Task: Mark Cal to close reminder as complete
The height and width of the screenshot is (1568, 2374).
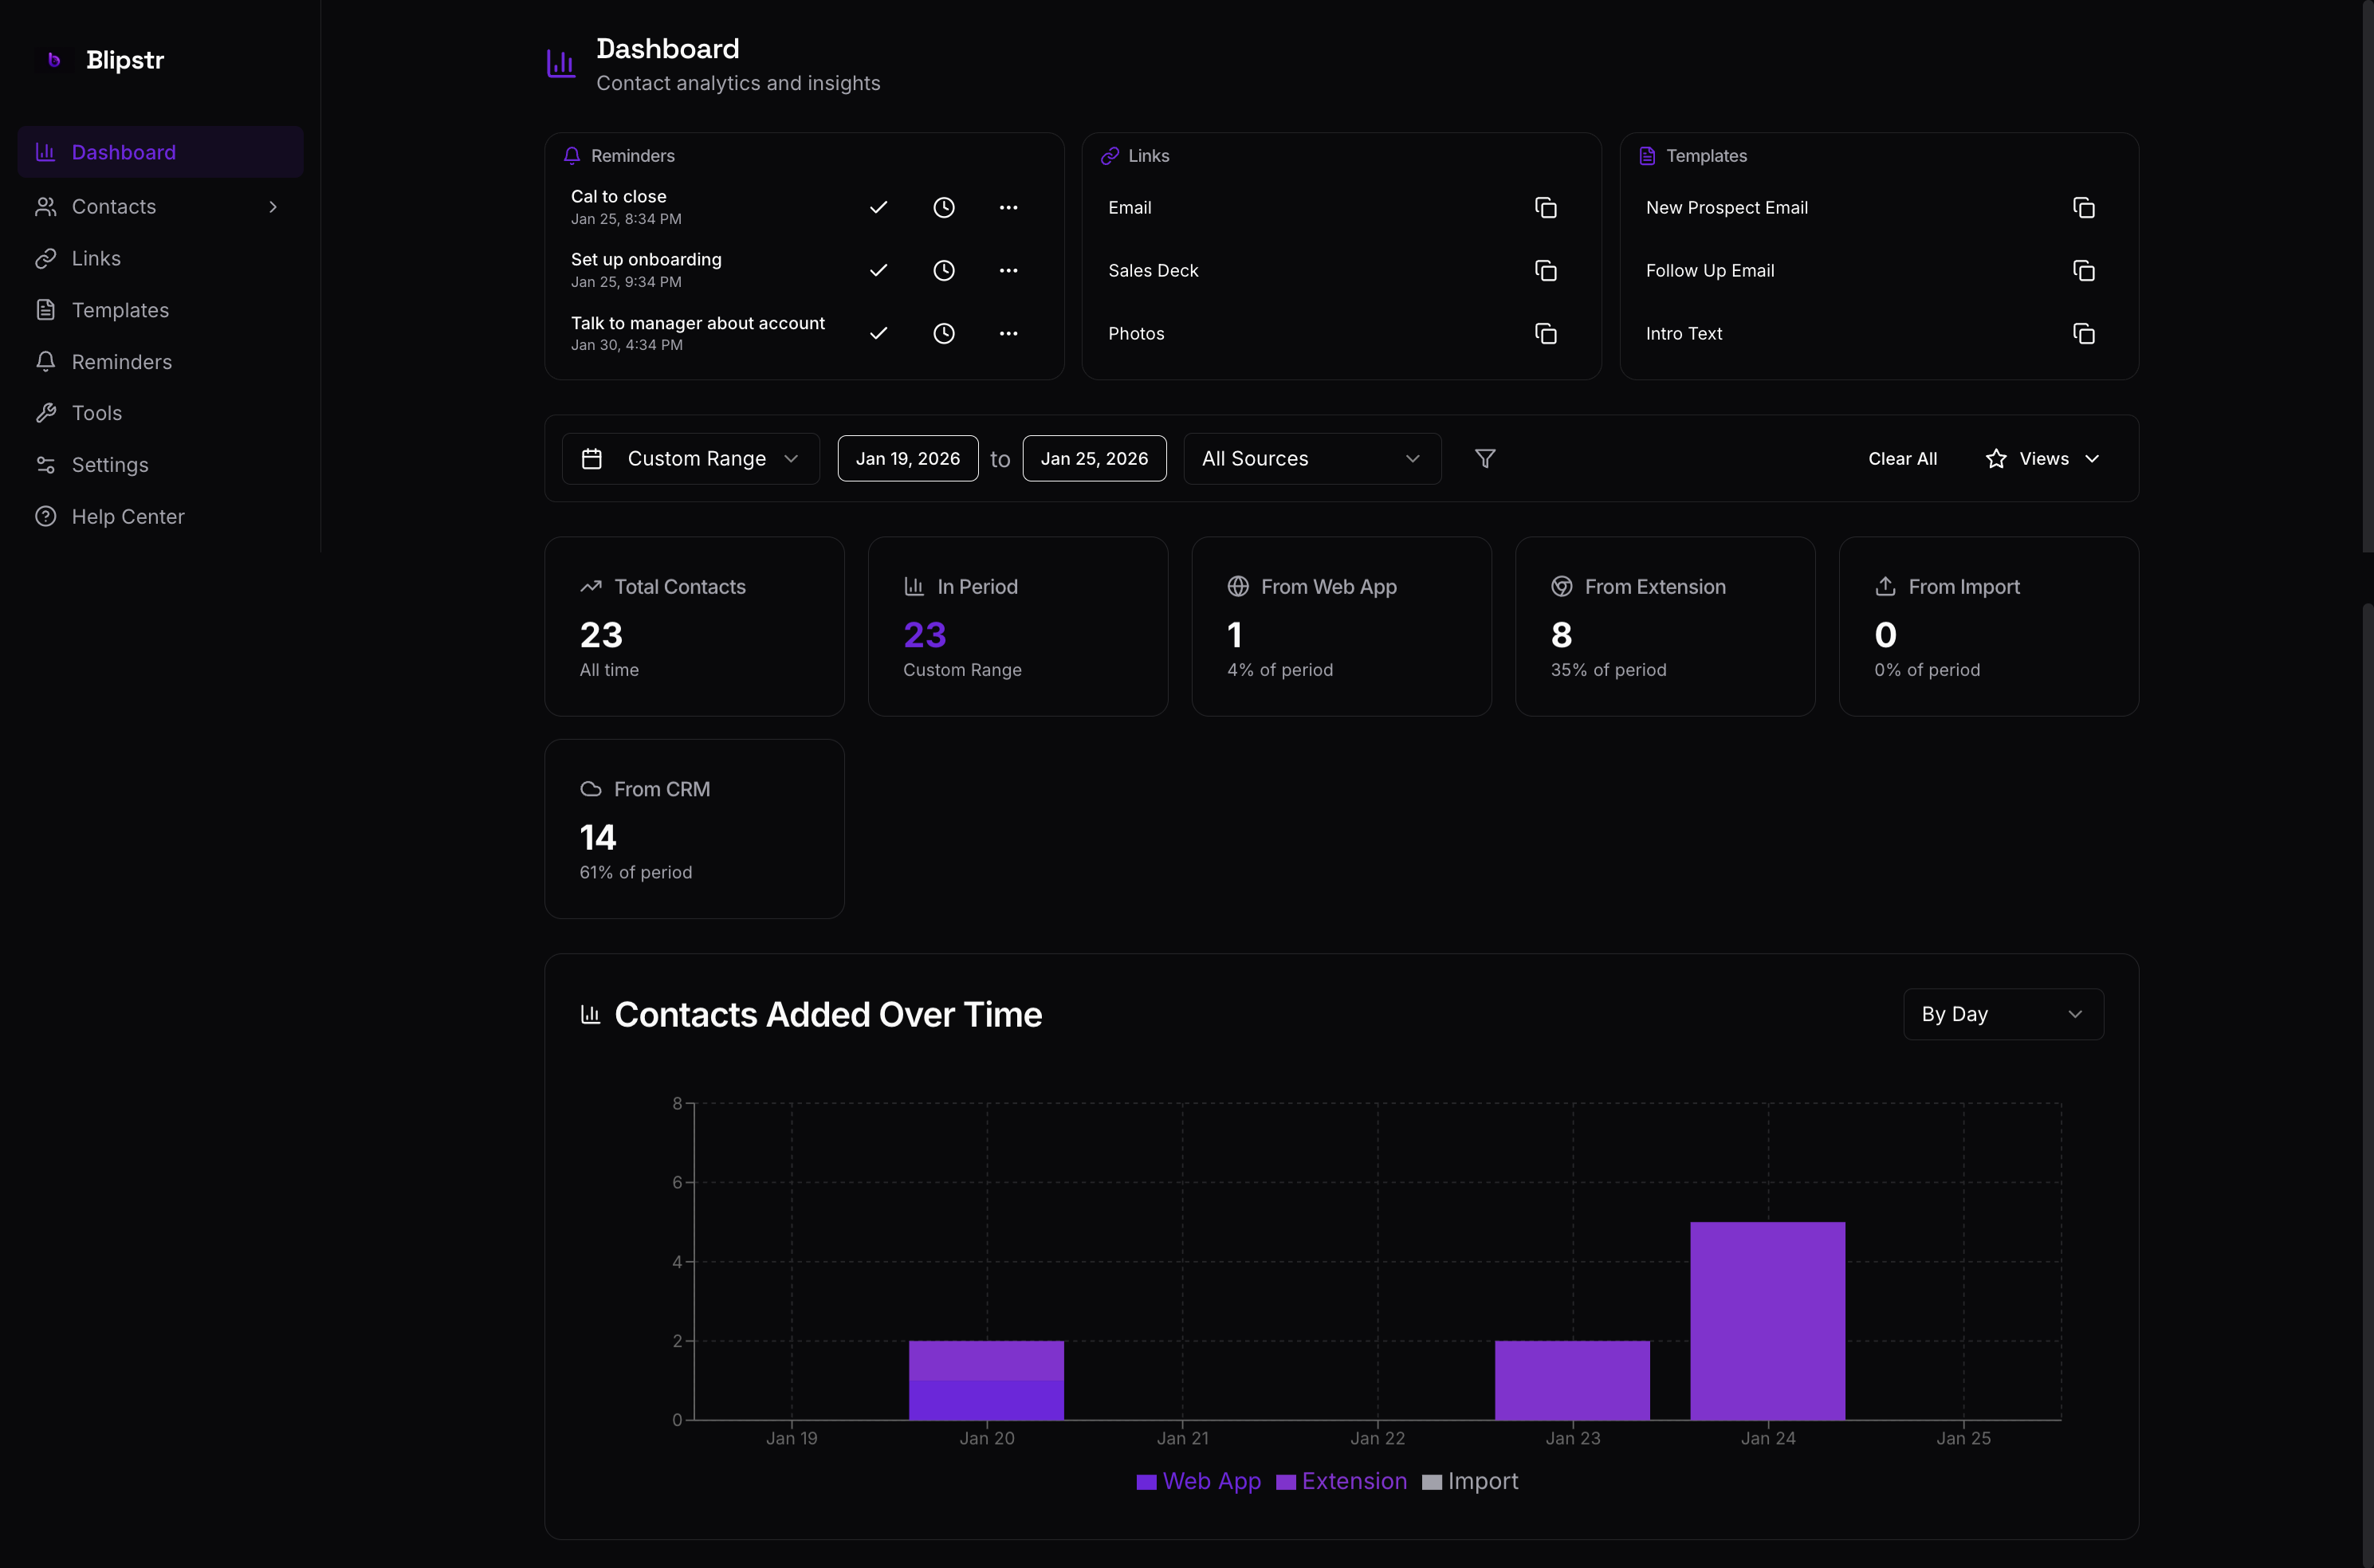Action: tap(878, 207)
